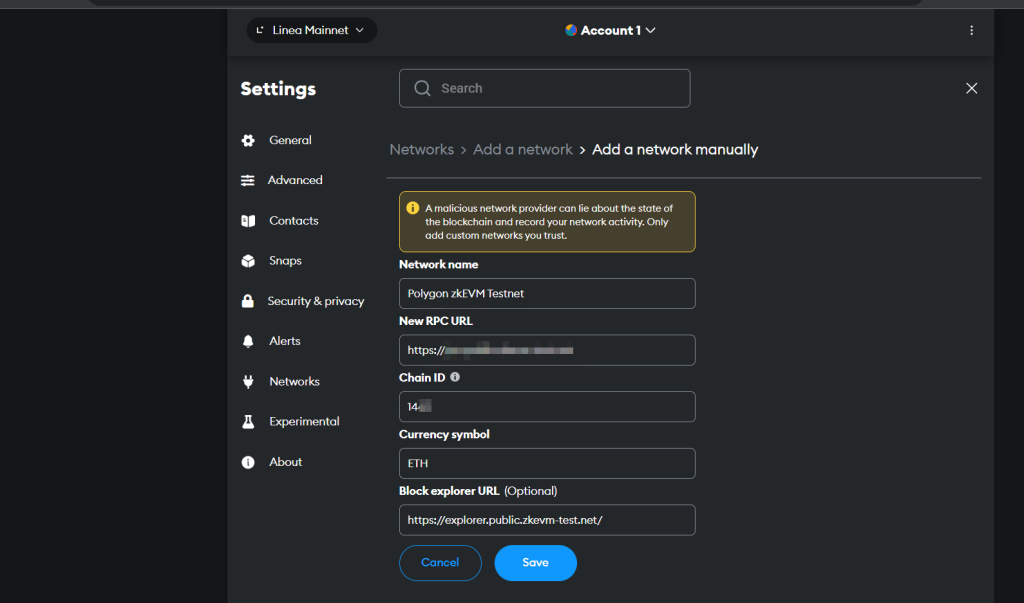The image size is (1024, 603).
Task: Click the warning icon in yellow banner
Action: (x=413, y=208)
